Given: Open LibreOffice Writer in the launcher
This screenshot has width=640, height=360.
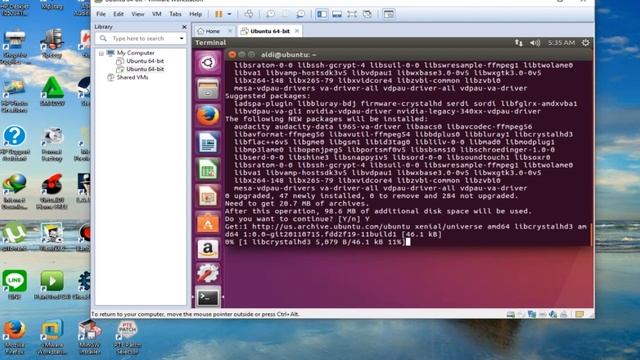Looking at the screenshot, I should pyautogui.click(x=208, y=142).
